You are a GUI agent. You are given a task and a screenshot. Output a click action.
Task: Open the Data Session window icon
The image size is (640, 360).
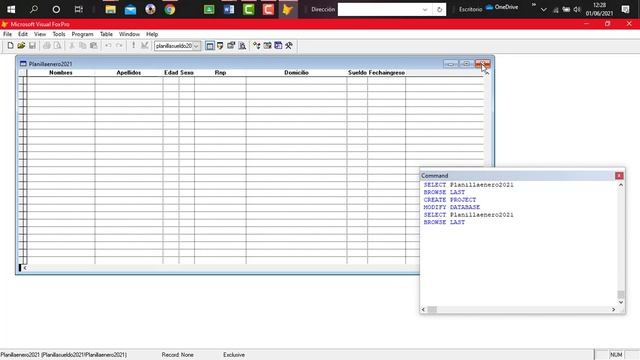[220, 46]
